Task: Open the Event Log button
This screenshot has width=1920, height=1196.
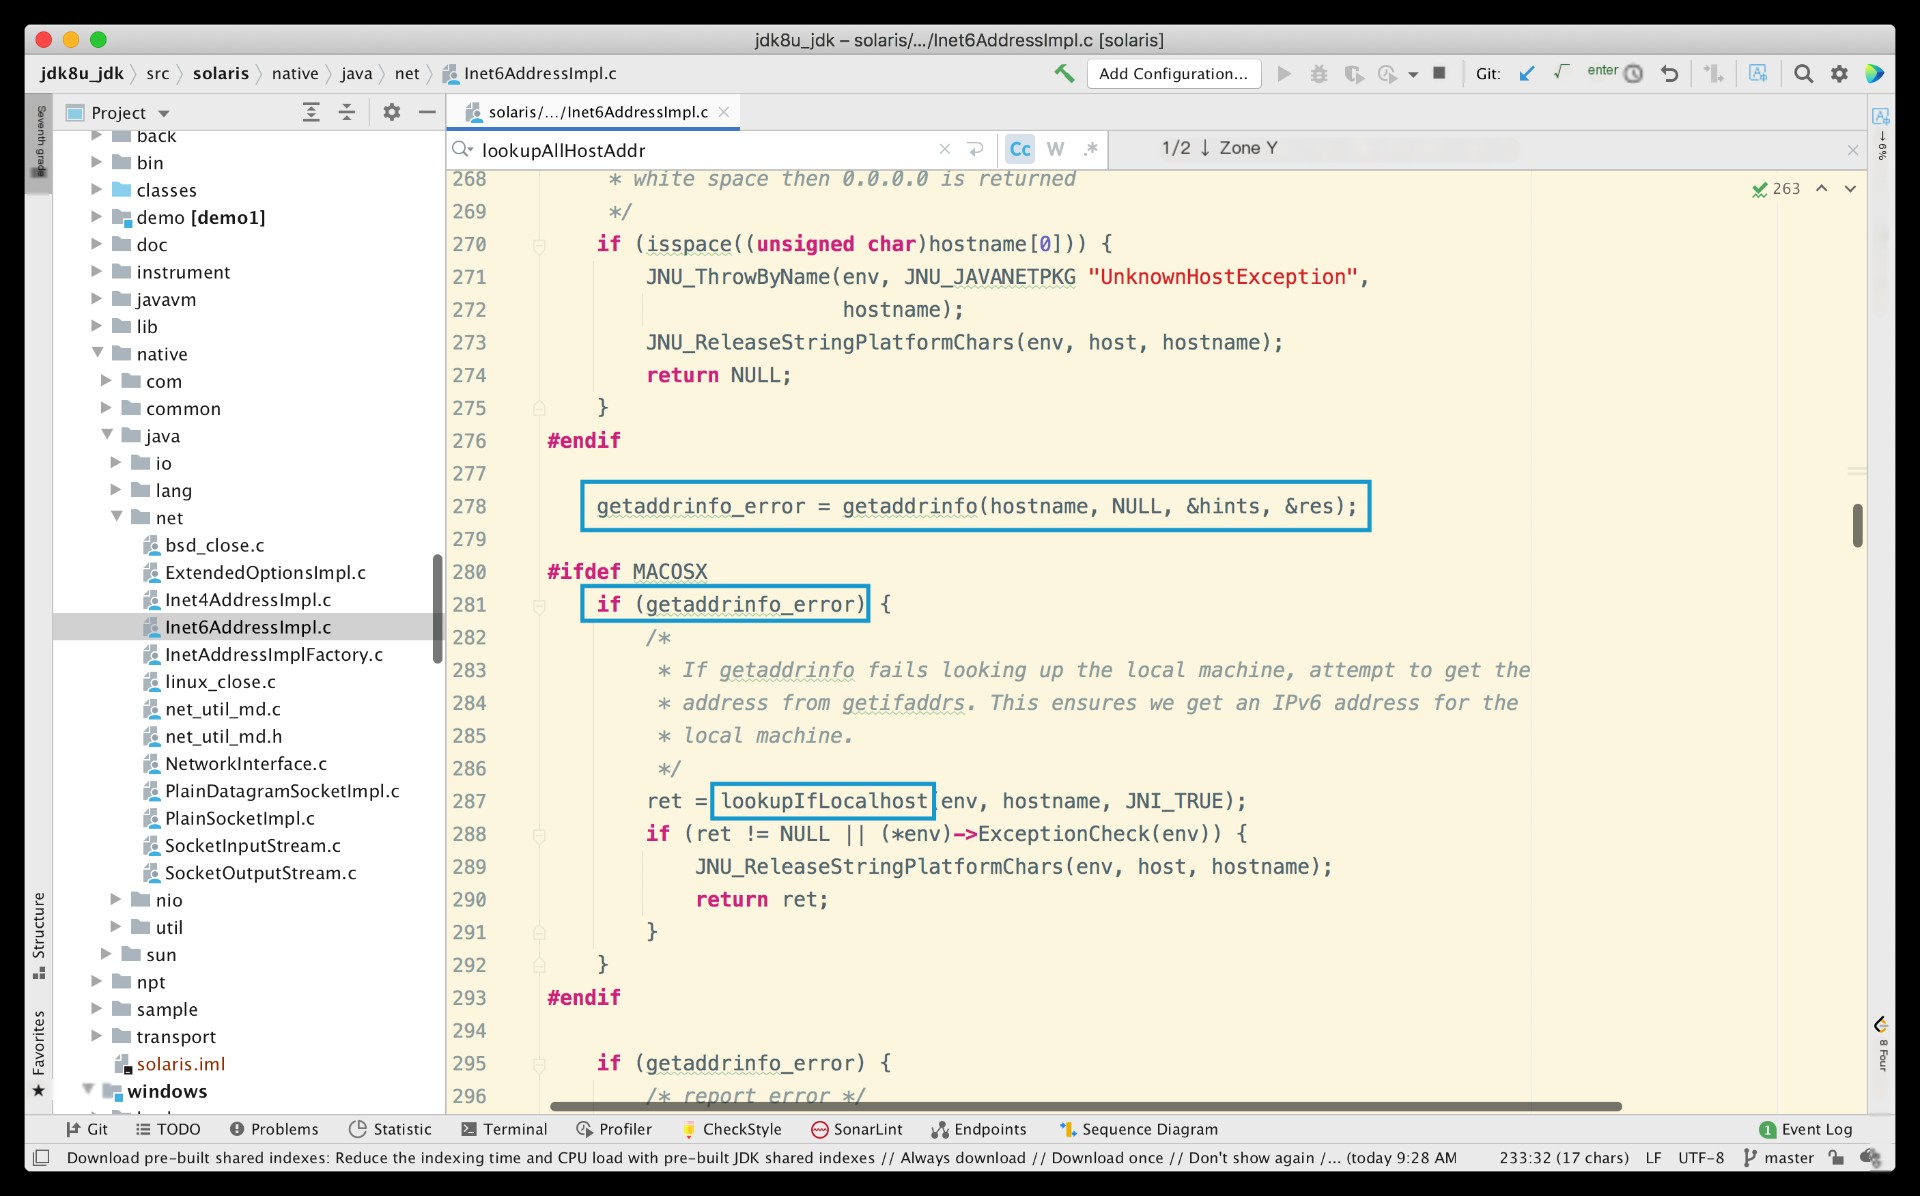Action: pyautogui.click(x=1806, y=1128)
